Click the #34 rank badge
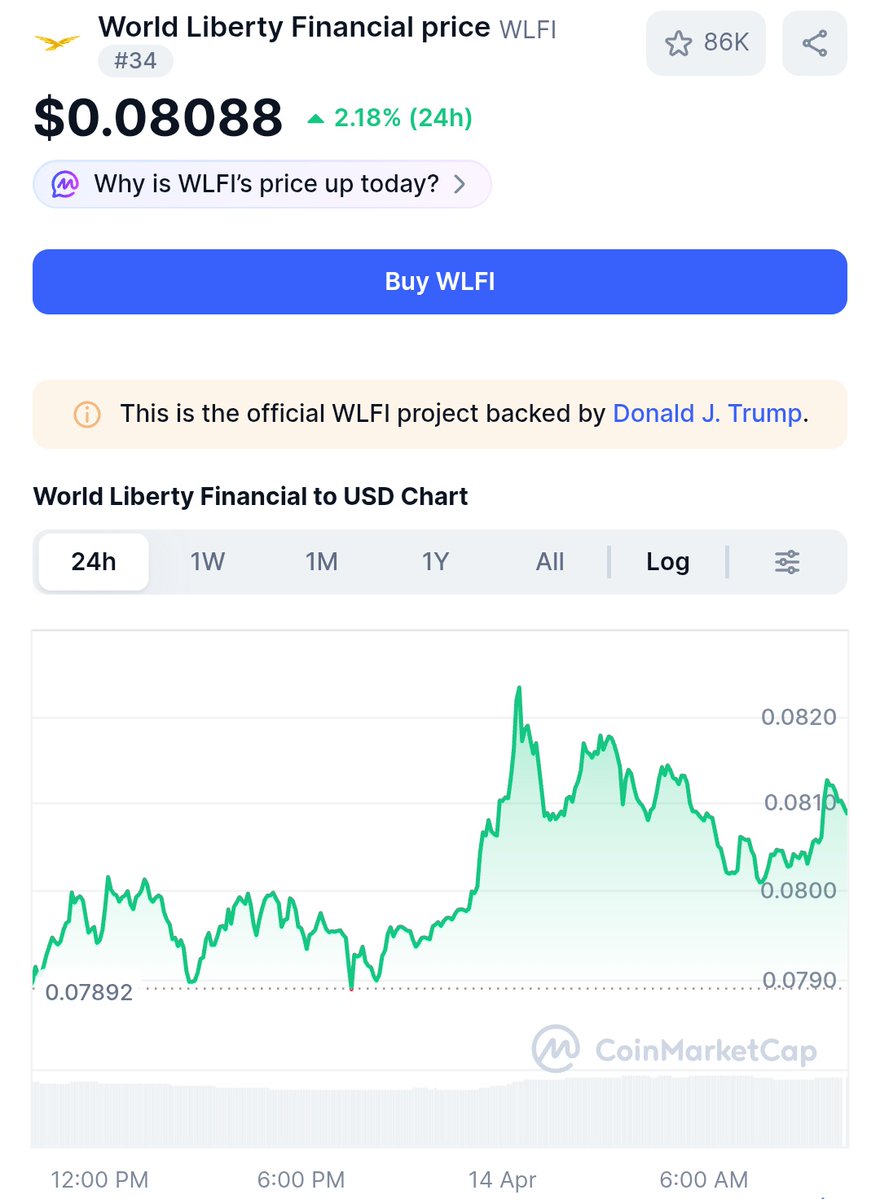This screenshot has width=880, height=1199. point(135,61)
